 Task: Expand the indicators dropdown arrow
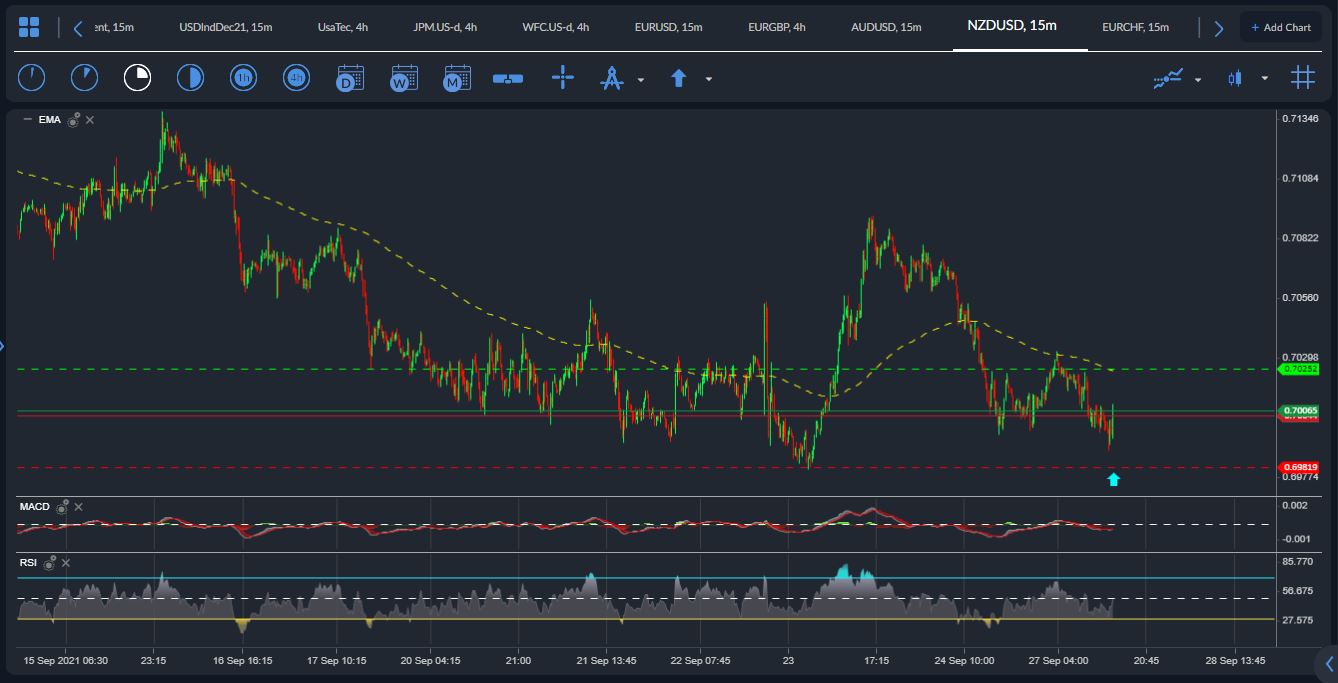coord(1198,79)
